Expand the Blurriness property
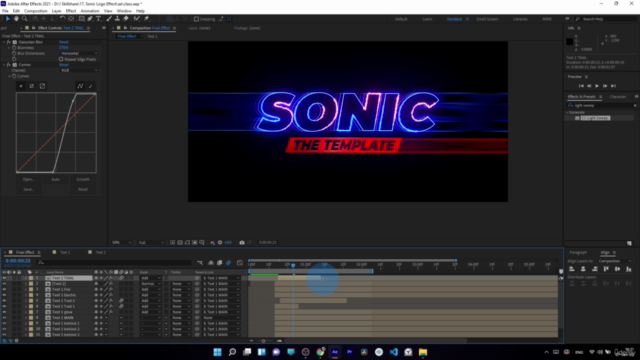The width and height of the screenshot is (640, 360). click(x=9, y=48)
